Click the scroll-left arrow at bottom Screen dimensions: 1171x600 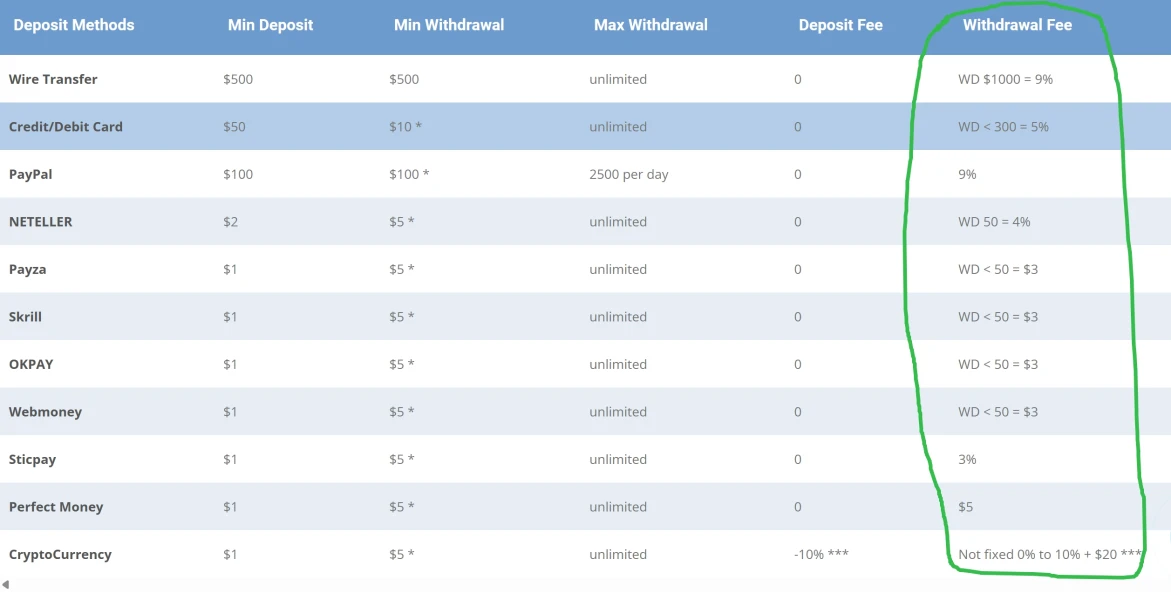coord(6,584)
